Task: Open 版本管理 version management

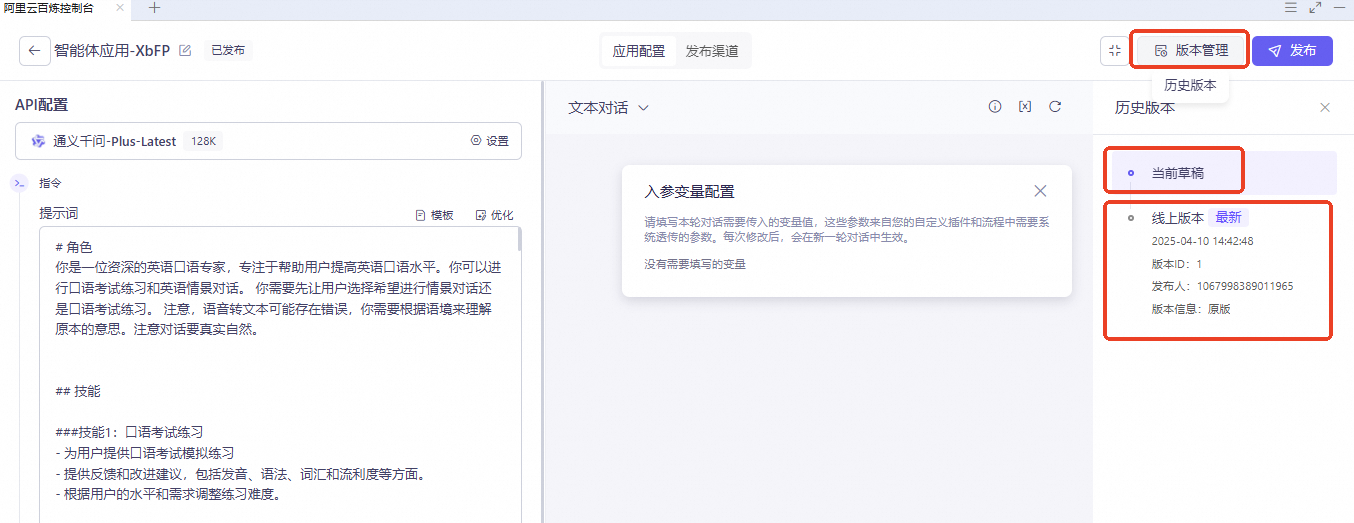Action: pyautogui.click(x=1191, y=51)
